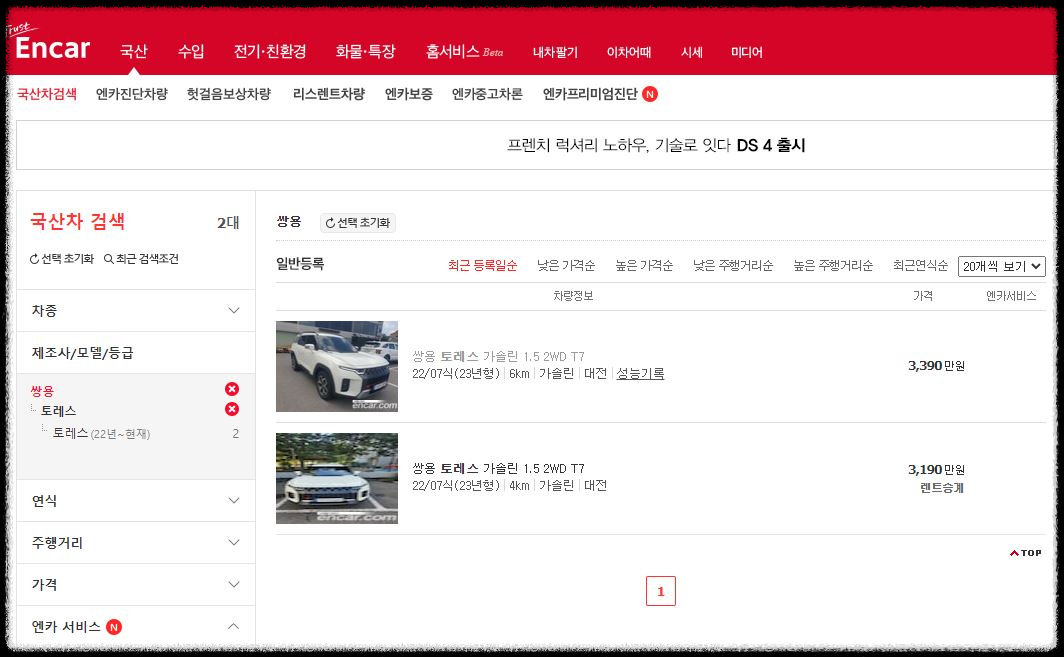
Task: Open the 수입 main menu
Action: click(x=191, y=52)
